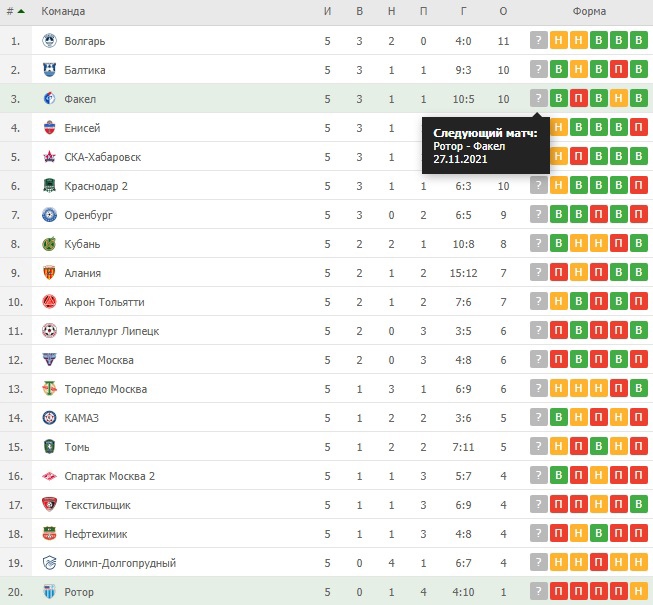Click Волгарь's gray question-mark next match box
The image size is (653, 605).
click(x=539, y=41)
